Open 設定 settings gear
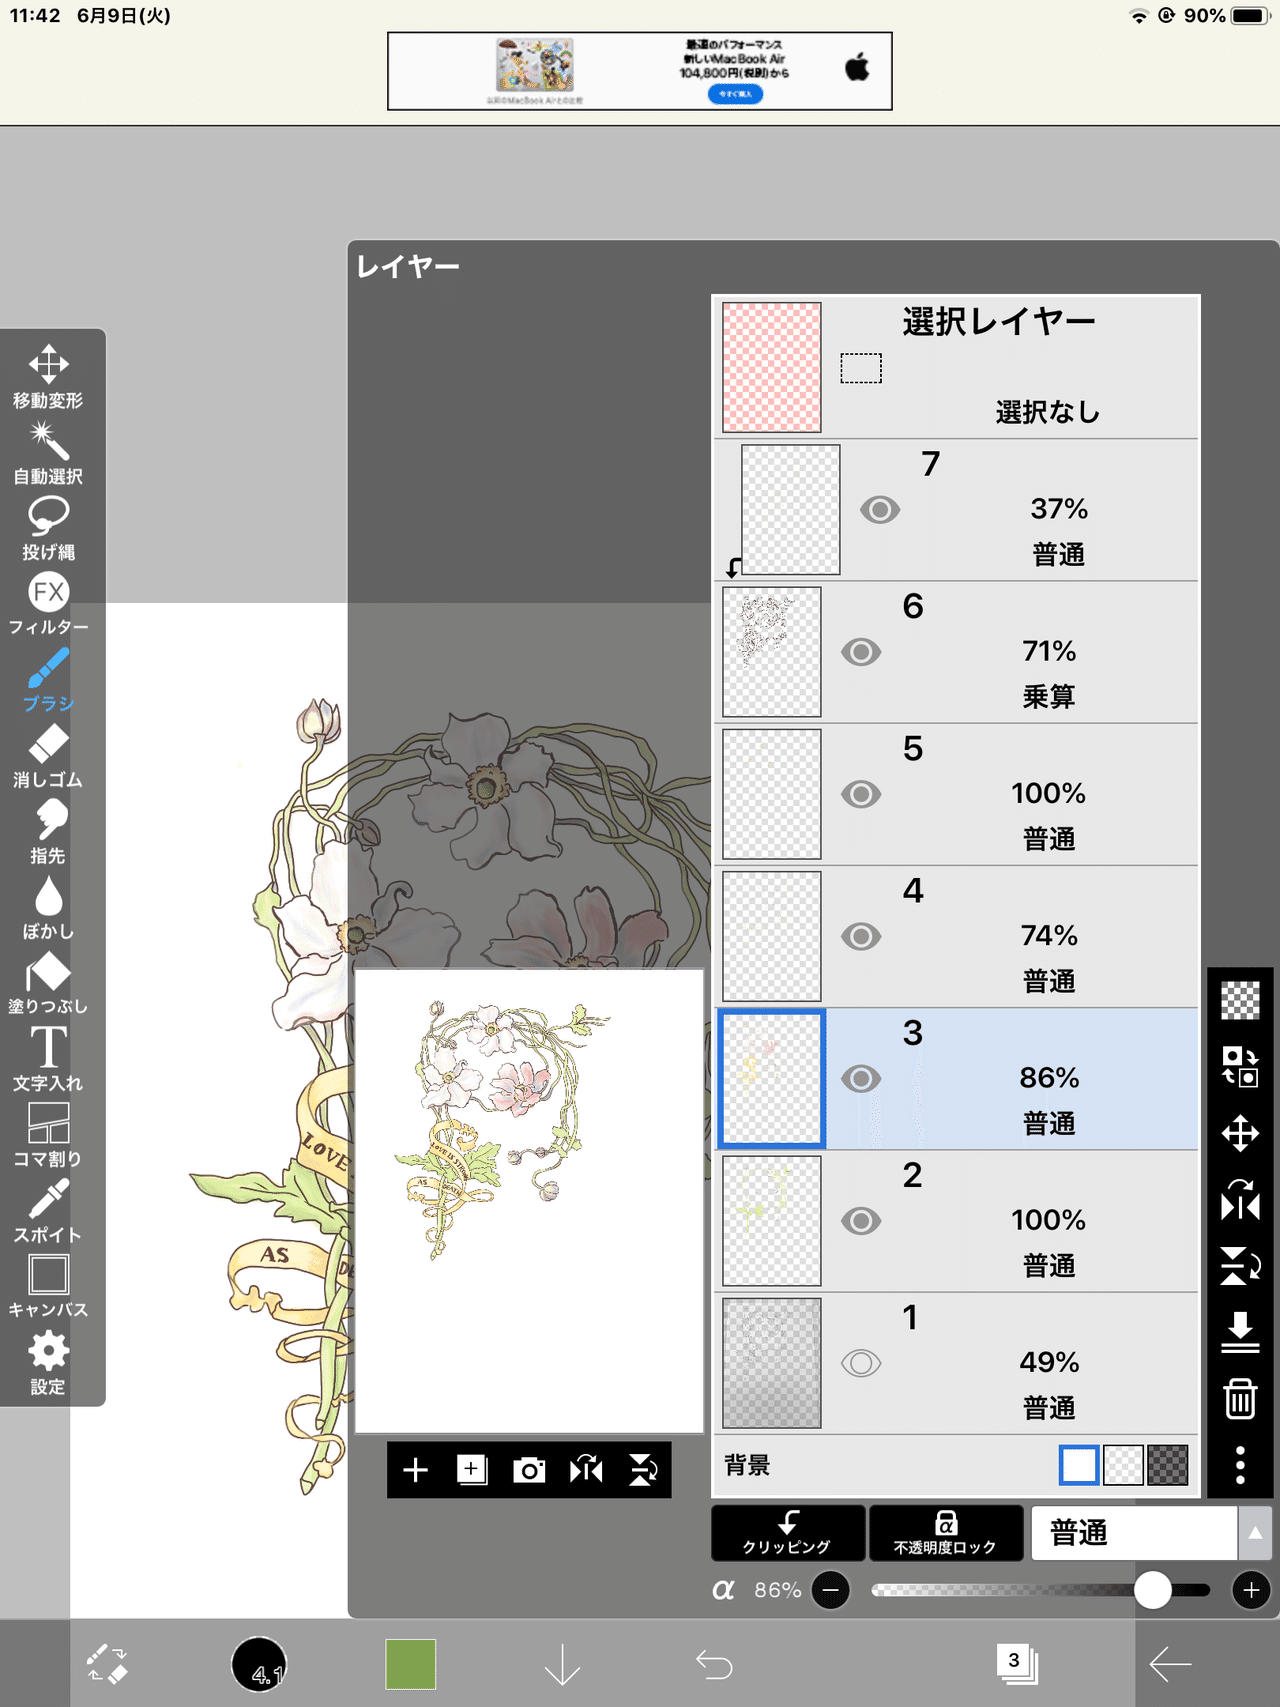The image size is (1280, 1707). tap(48, 1363)
